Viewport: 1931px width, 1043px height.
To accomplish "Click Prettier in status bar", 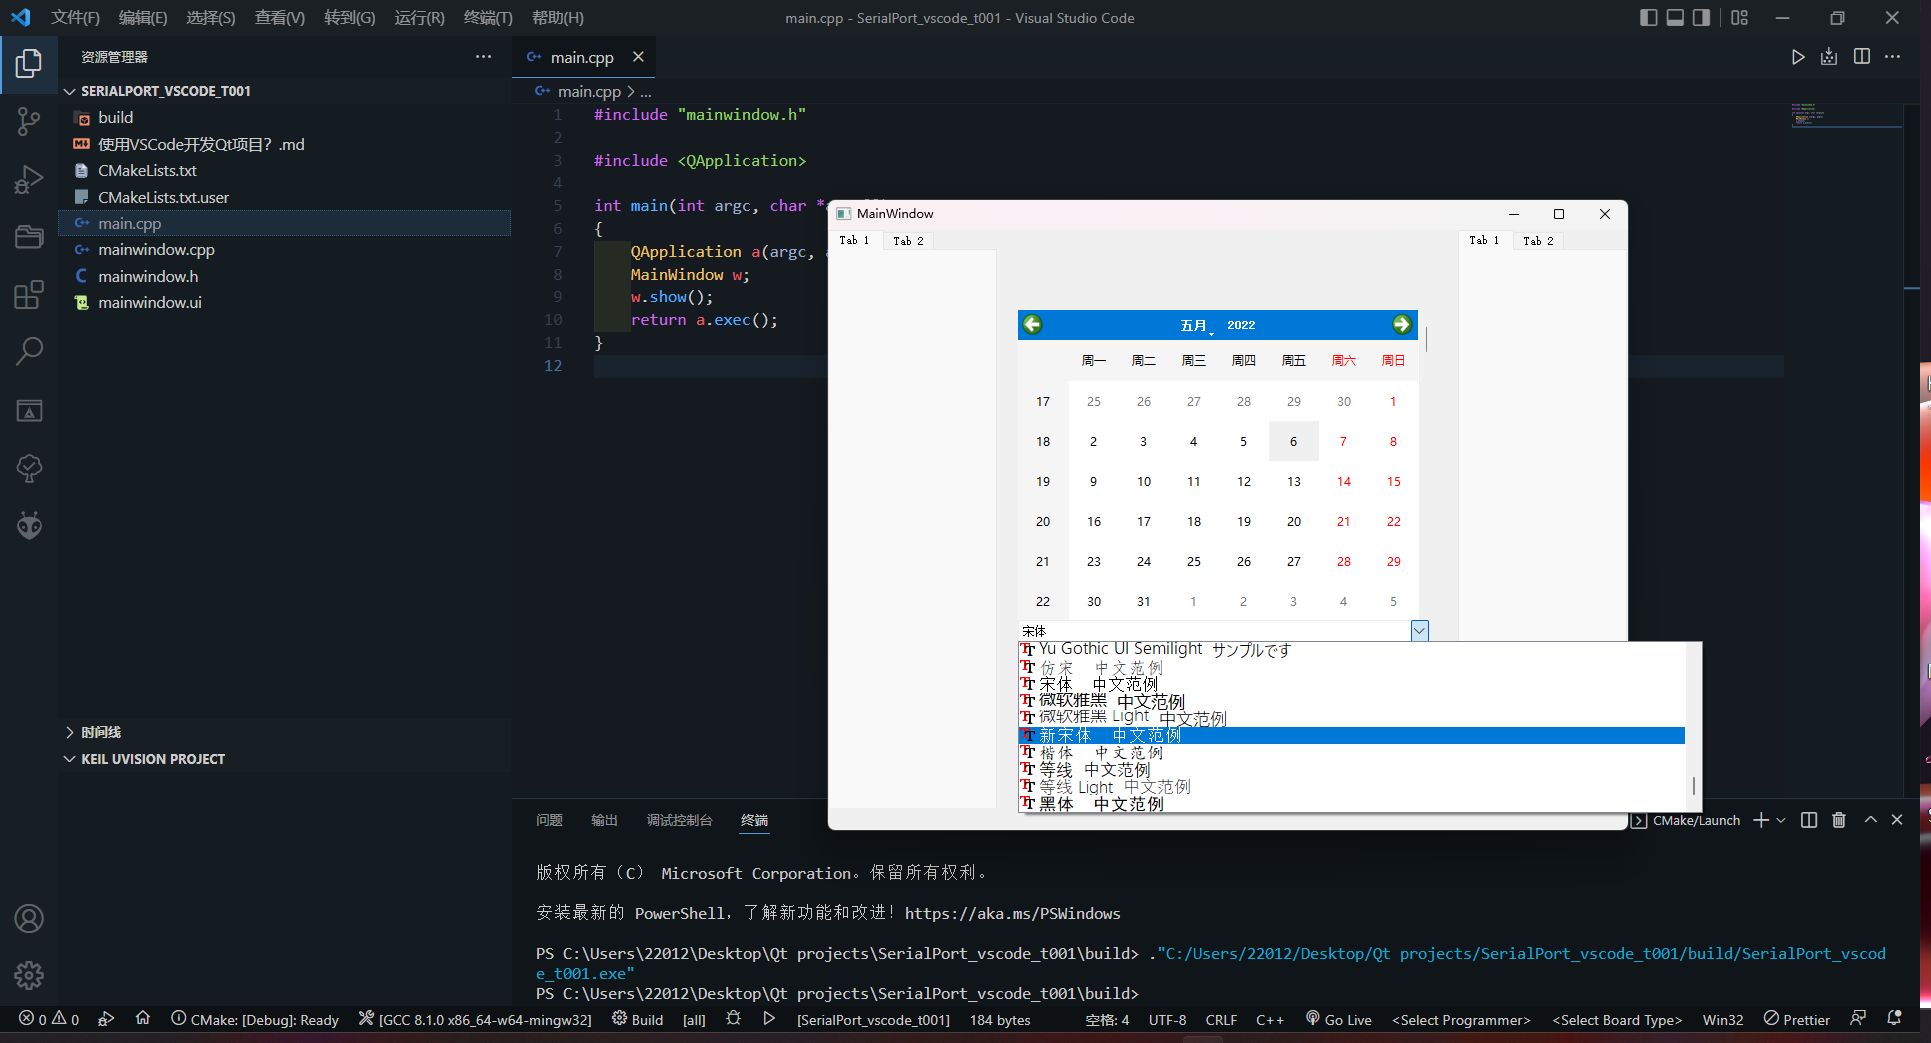I will click(x=1796, y=1019).
